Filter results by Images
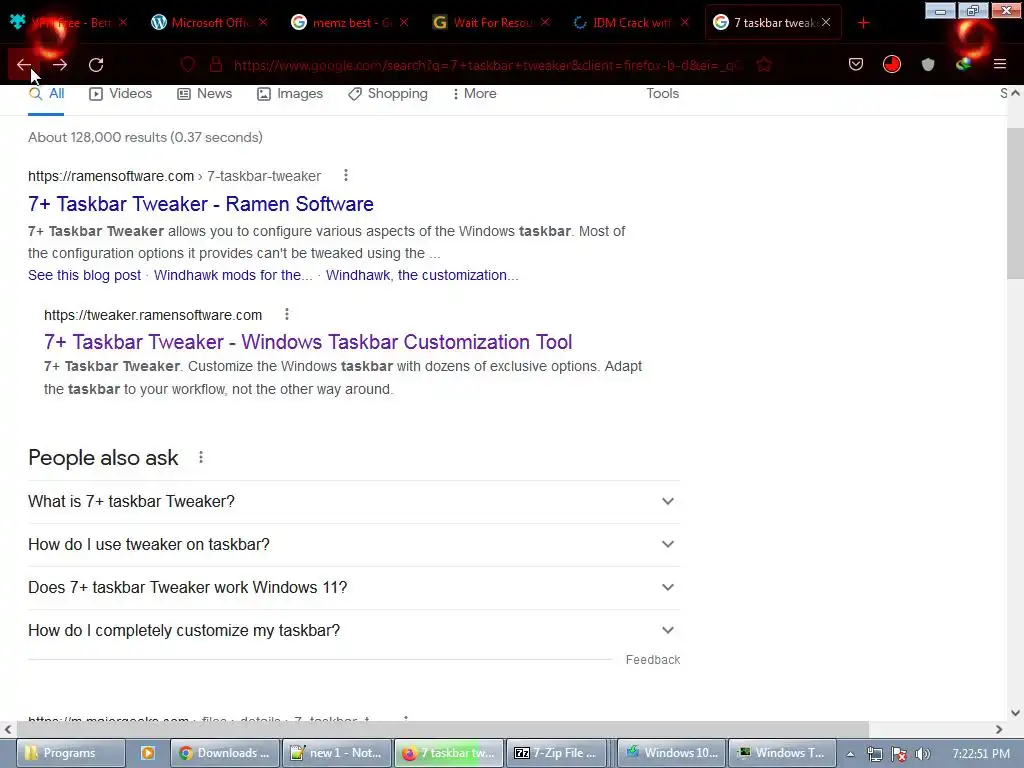 pyautogui.click(x=291, y=94)
